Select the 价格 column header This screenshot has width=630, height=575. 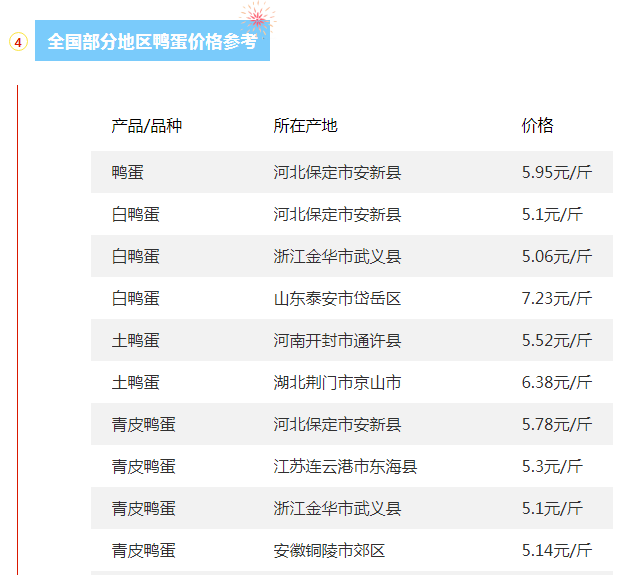(537, 126)
